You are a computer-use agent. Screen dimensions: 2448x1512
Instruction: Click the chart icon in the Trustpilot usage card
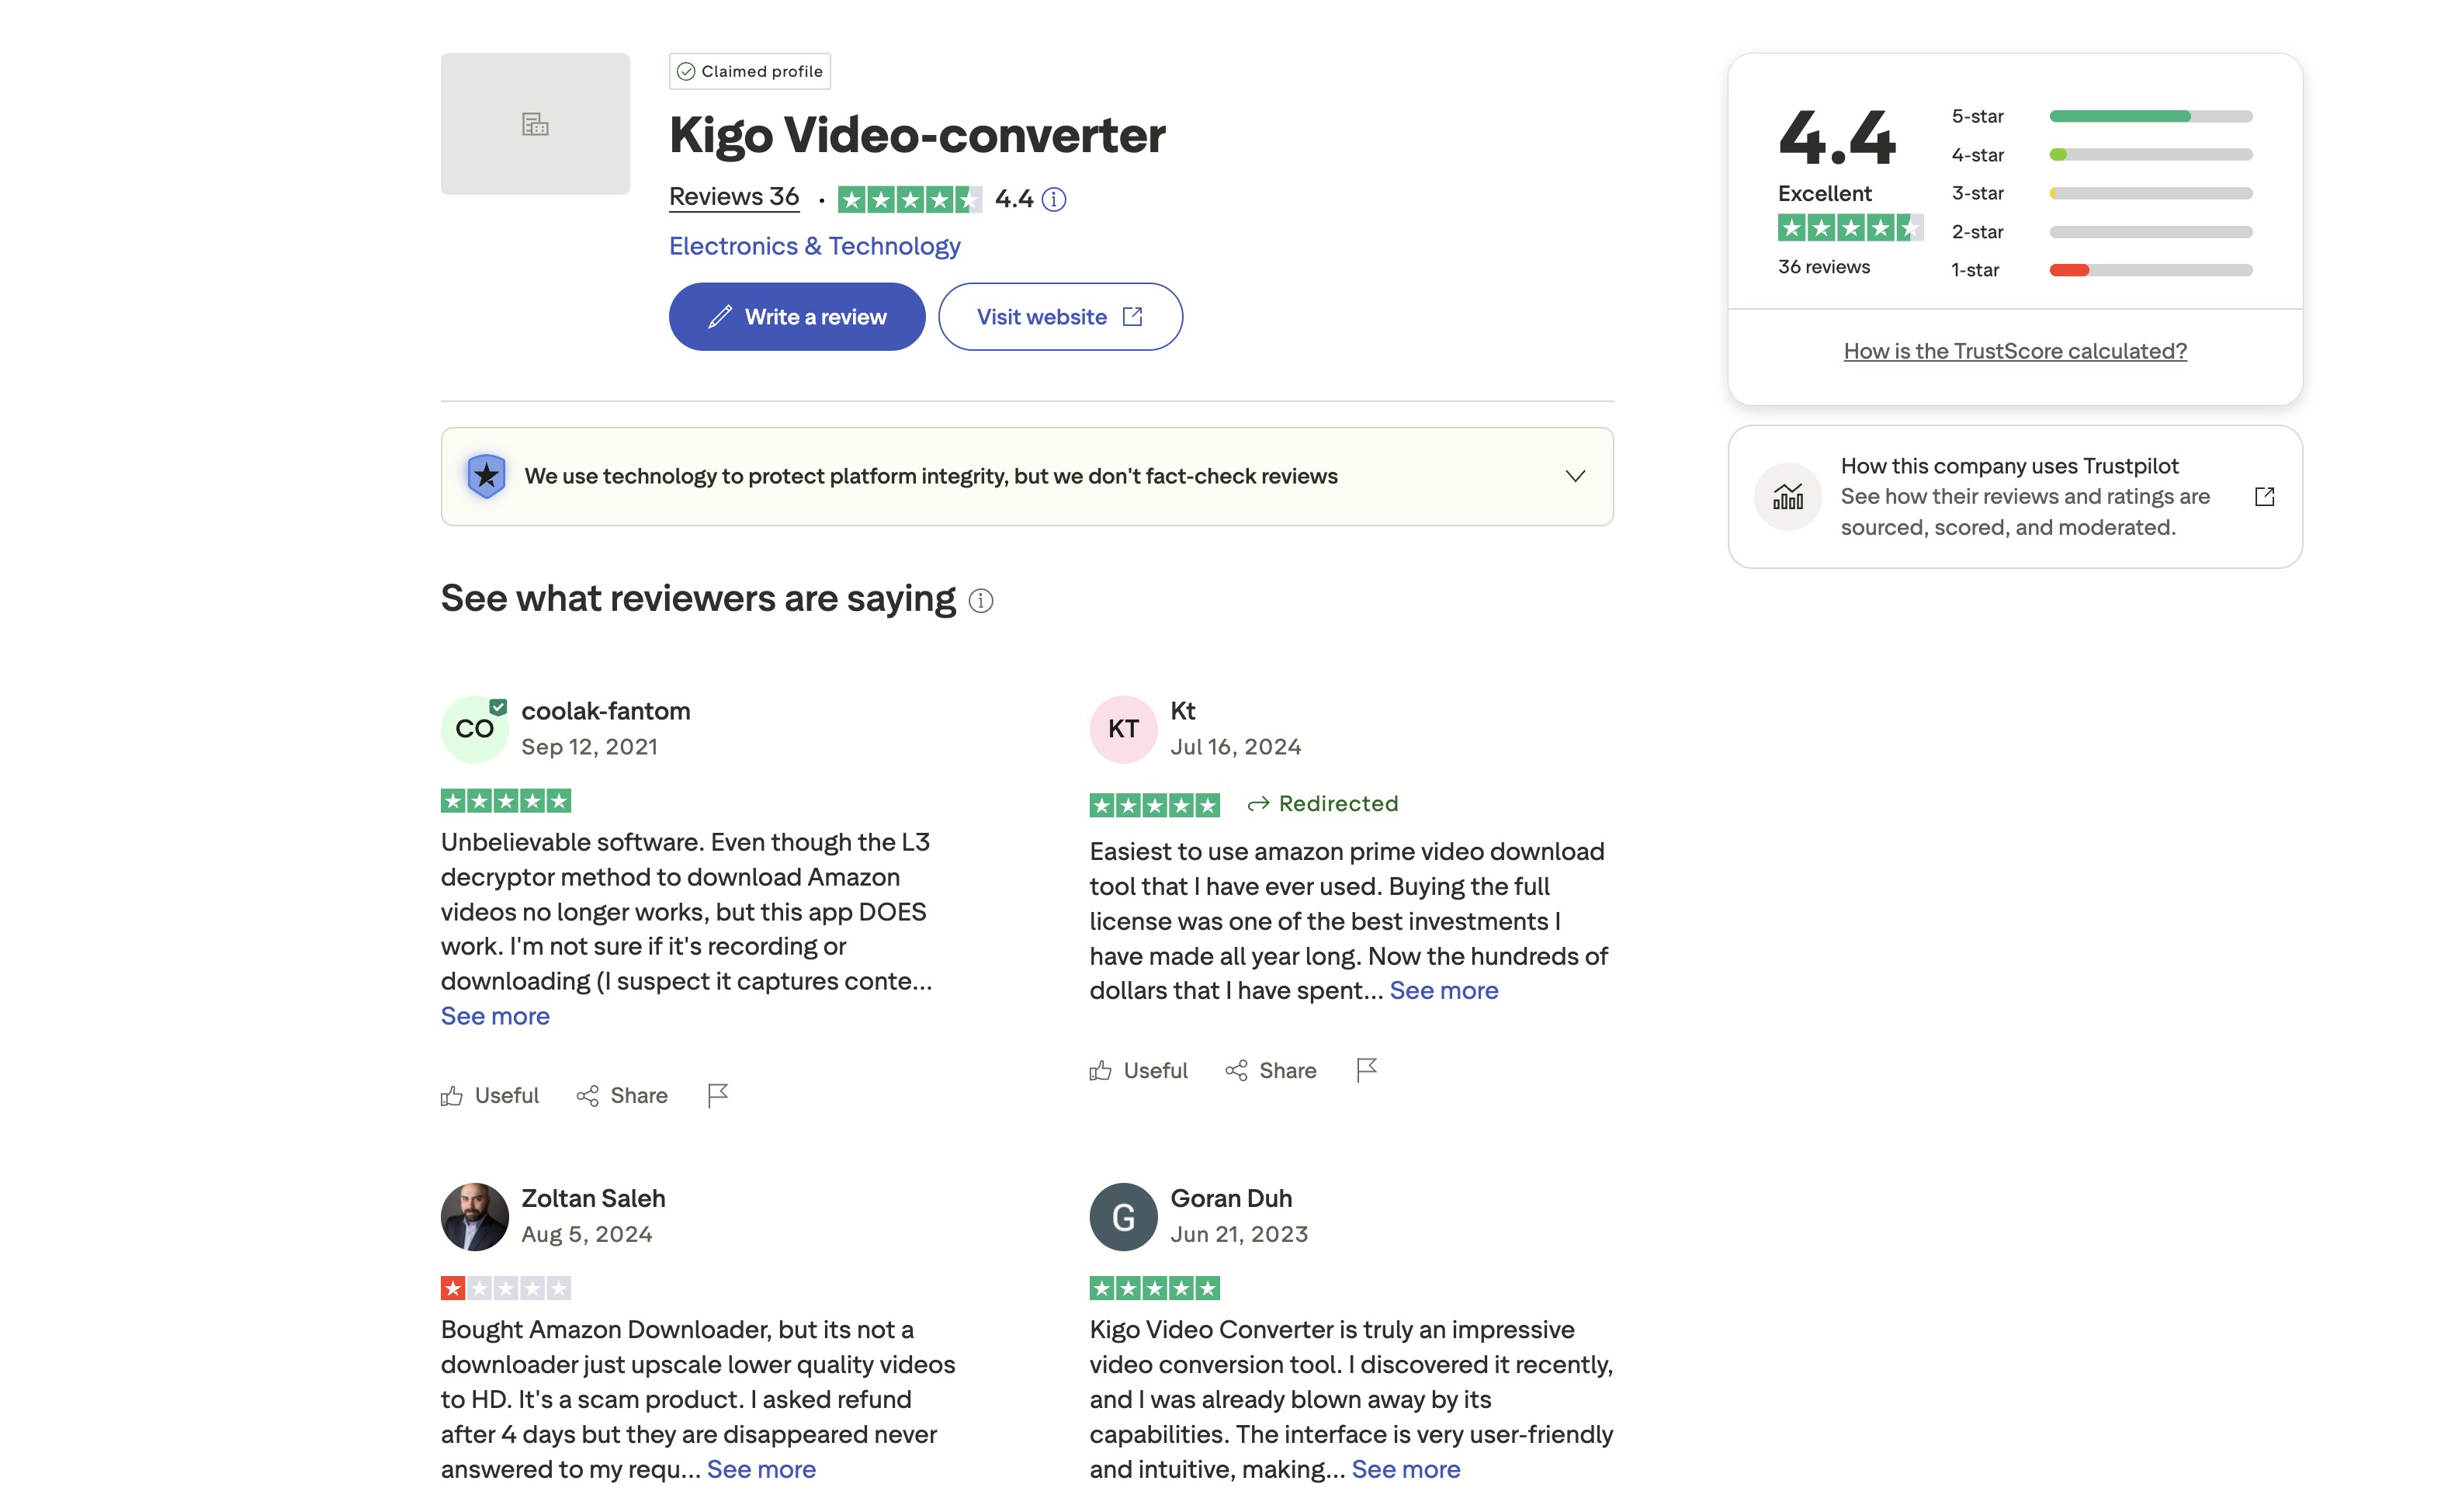[x=1787, y=496]
